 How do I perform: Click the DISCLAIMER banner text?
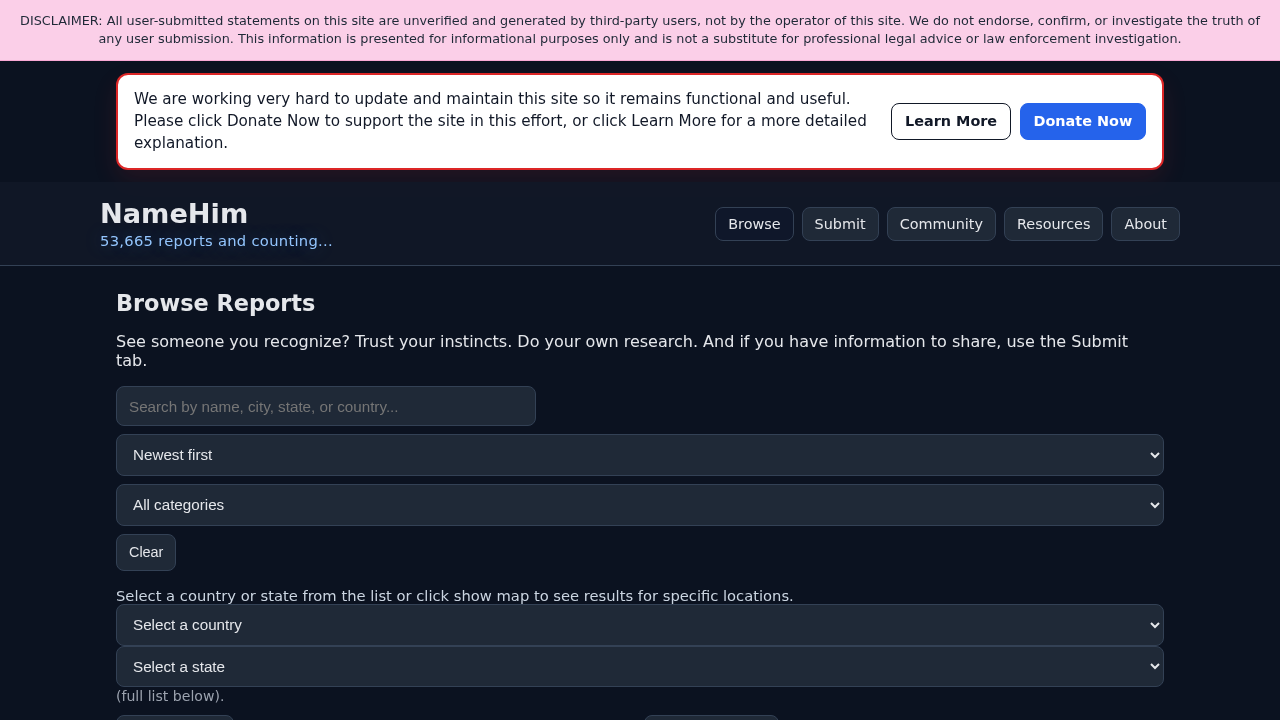tap(640, 30)
